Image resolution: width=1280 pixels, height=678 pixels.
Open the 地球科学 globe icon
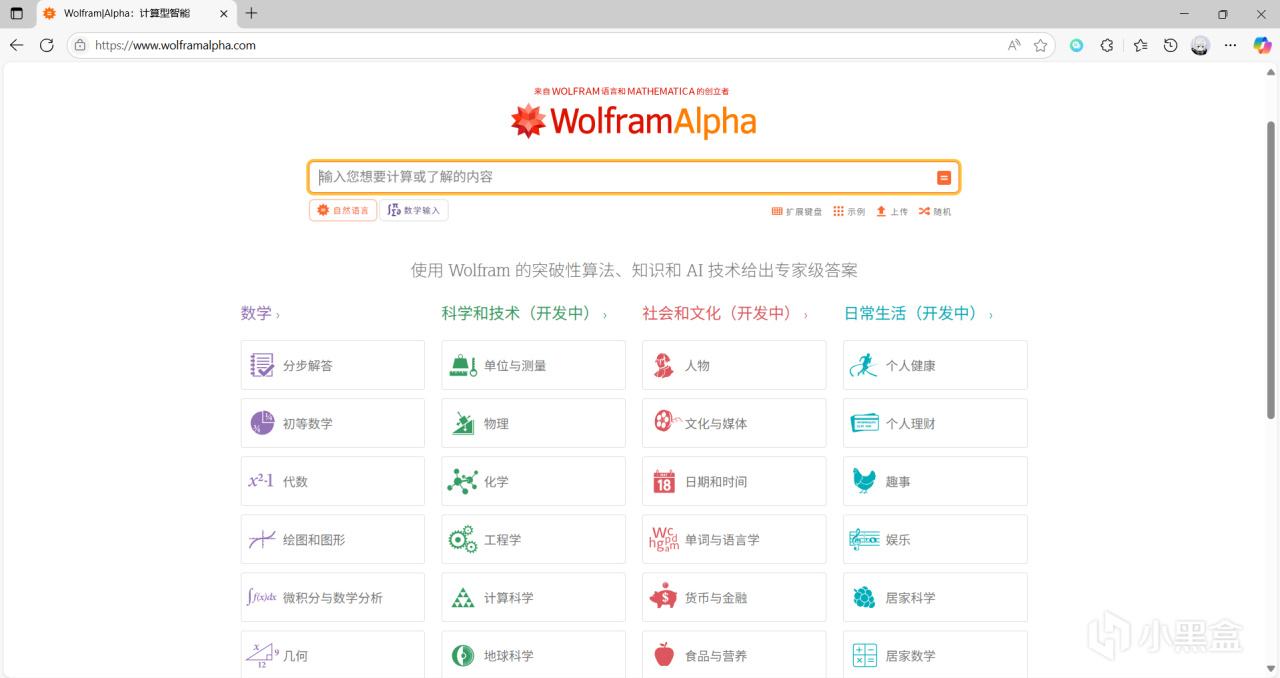(x=463, y=655)
